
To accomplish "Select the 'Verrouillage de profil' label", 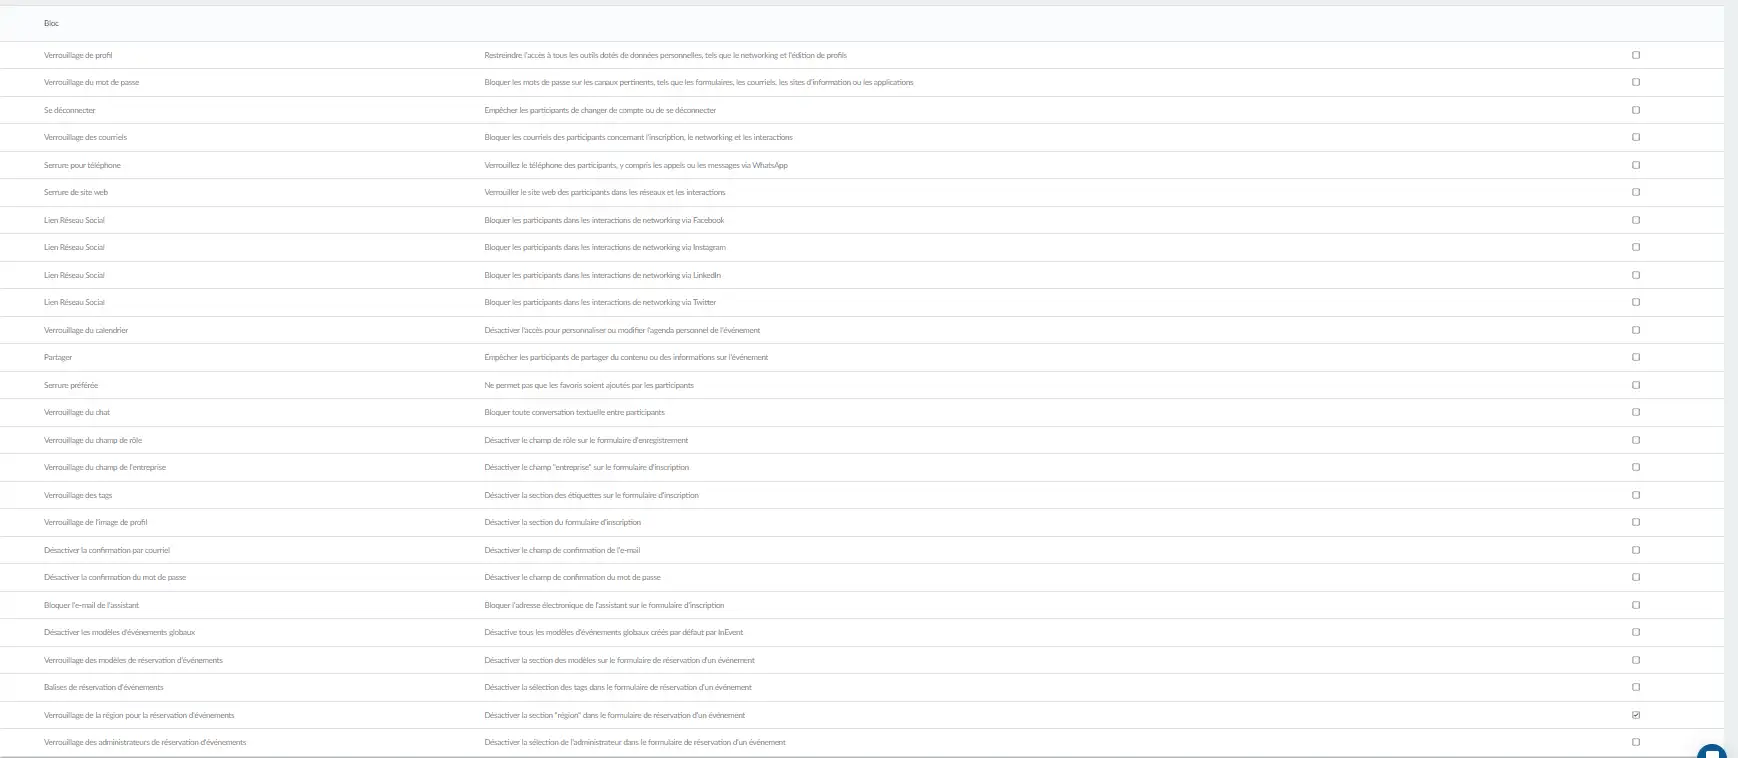I will point(78,55).
